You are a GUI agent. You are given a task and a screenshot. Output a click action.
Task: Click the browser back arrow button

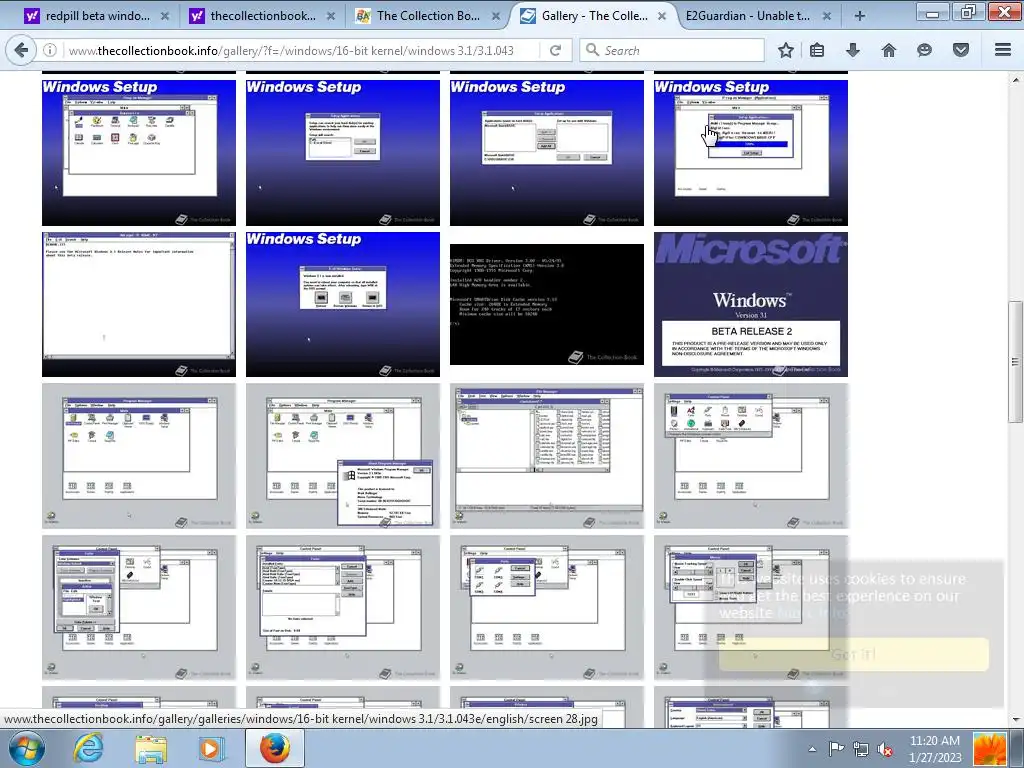click(22, 50)
